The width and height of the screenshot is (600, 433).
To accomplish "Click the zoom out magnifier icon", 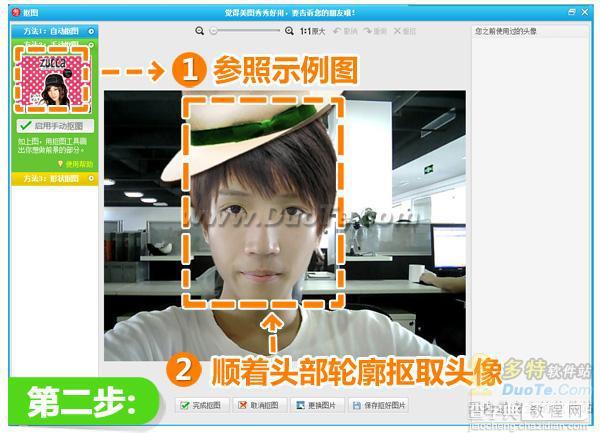I will [199, 31].
